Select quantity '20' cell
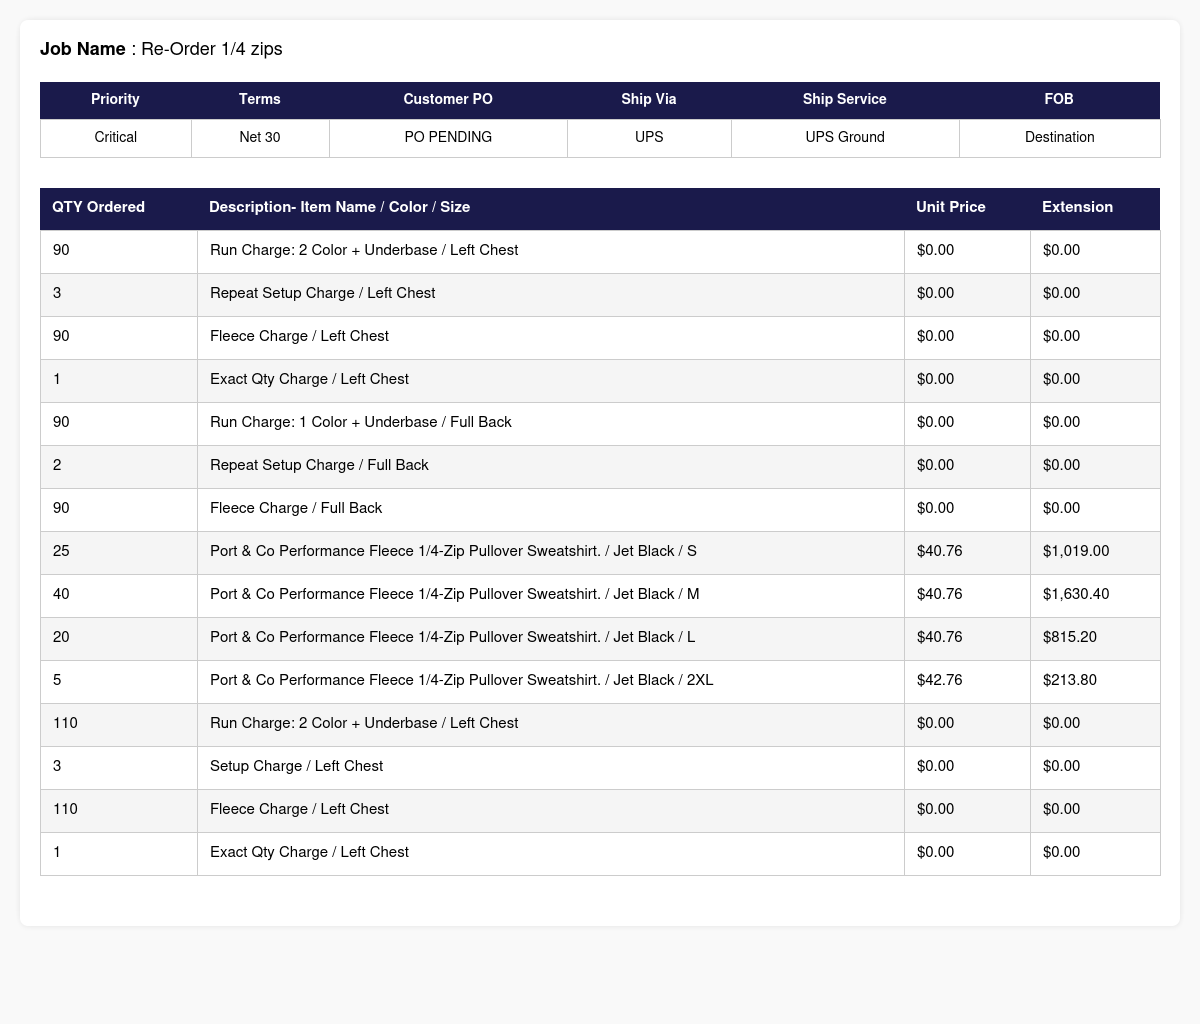This screenshot has width=1200, height=1024. point(119,637)
